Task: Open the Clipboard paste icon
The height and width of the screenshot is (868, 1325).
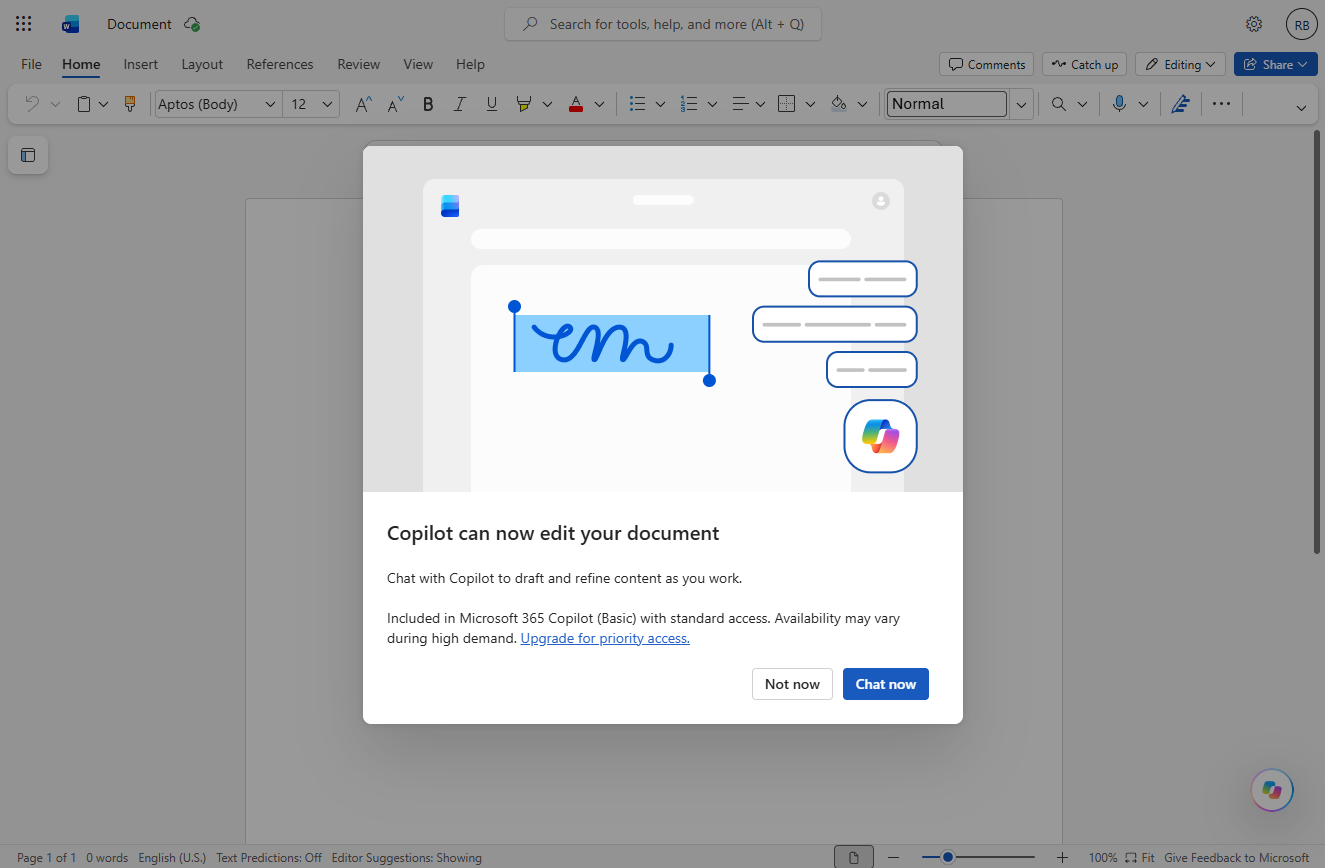Action: pyautogui.click(x=84, y=104)
